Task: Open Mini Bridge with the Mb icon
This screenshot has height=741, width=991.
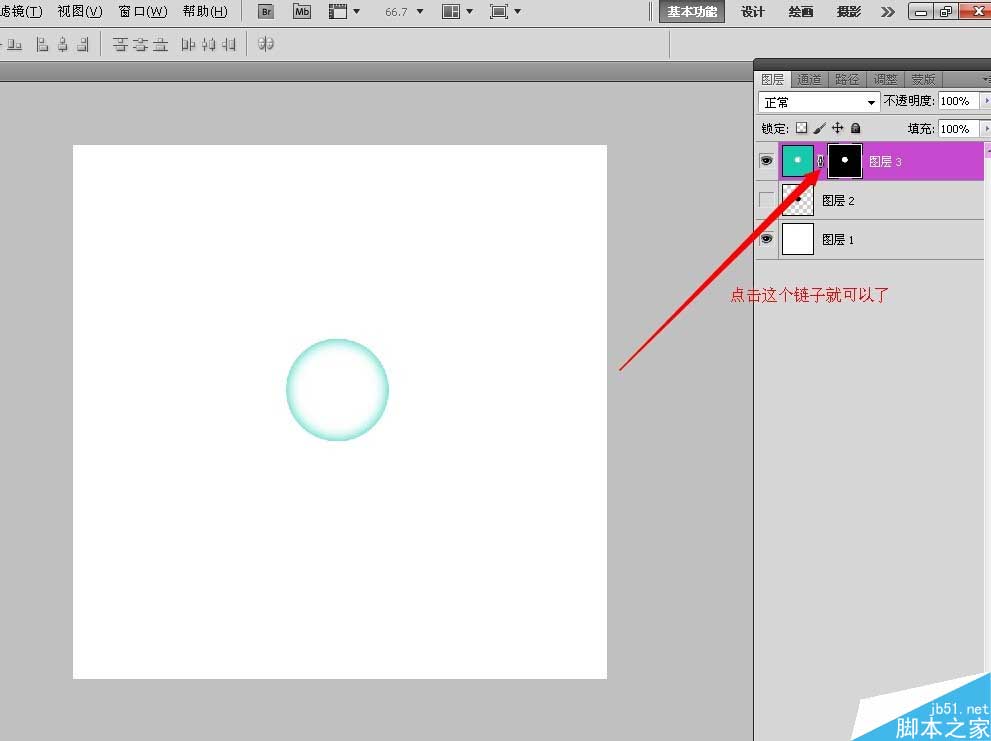Action: [302, 11]
